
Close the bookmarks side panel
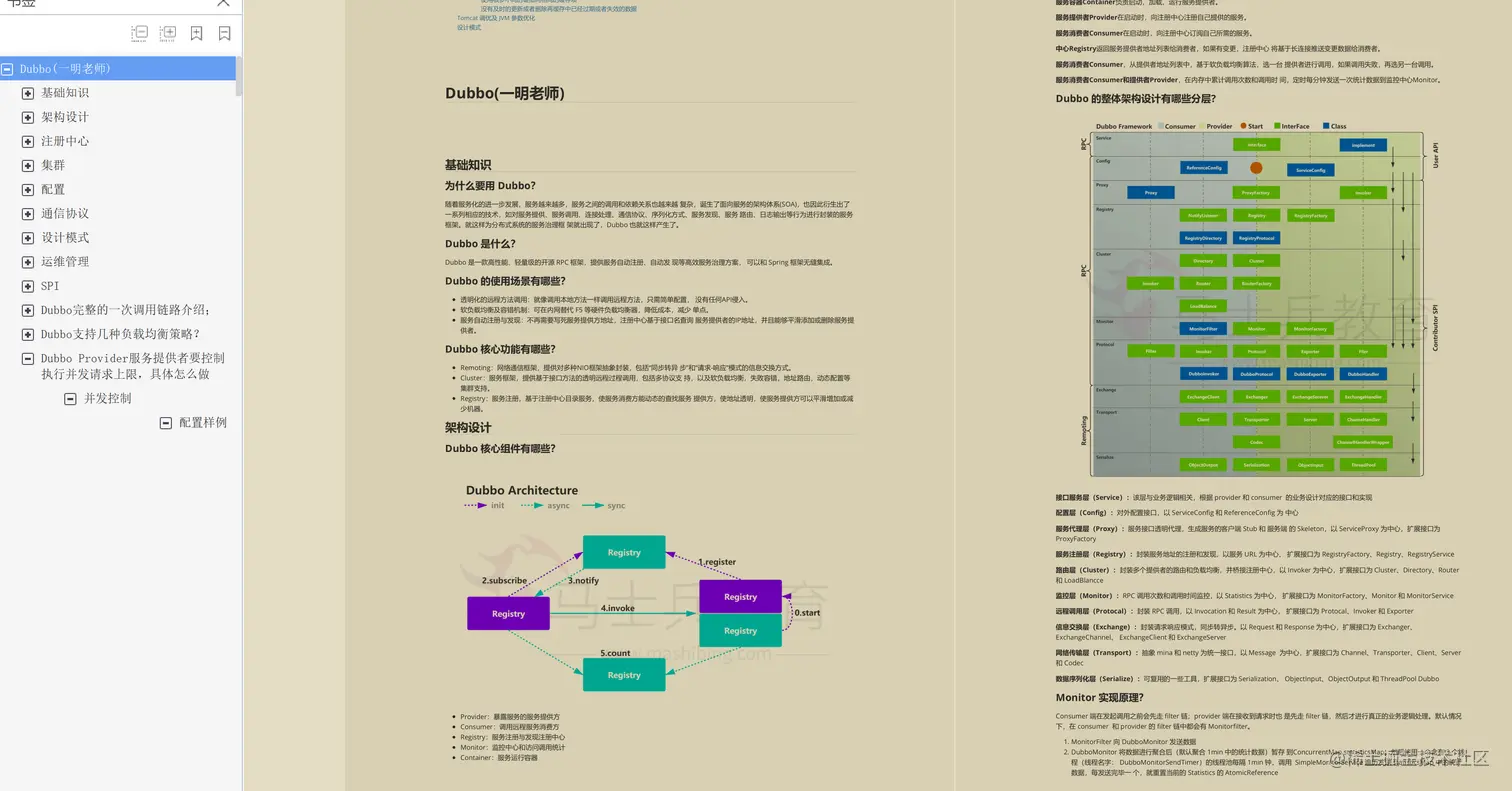[x=224, y=3]
